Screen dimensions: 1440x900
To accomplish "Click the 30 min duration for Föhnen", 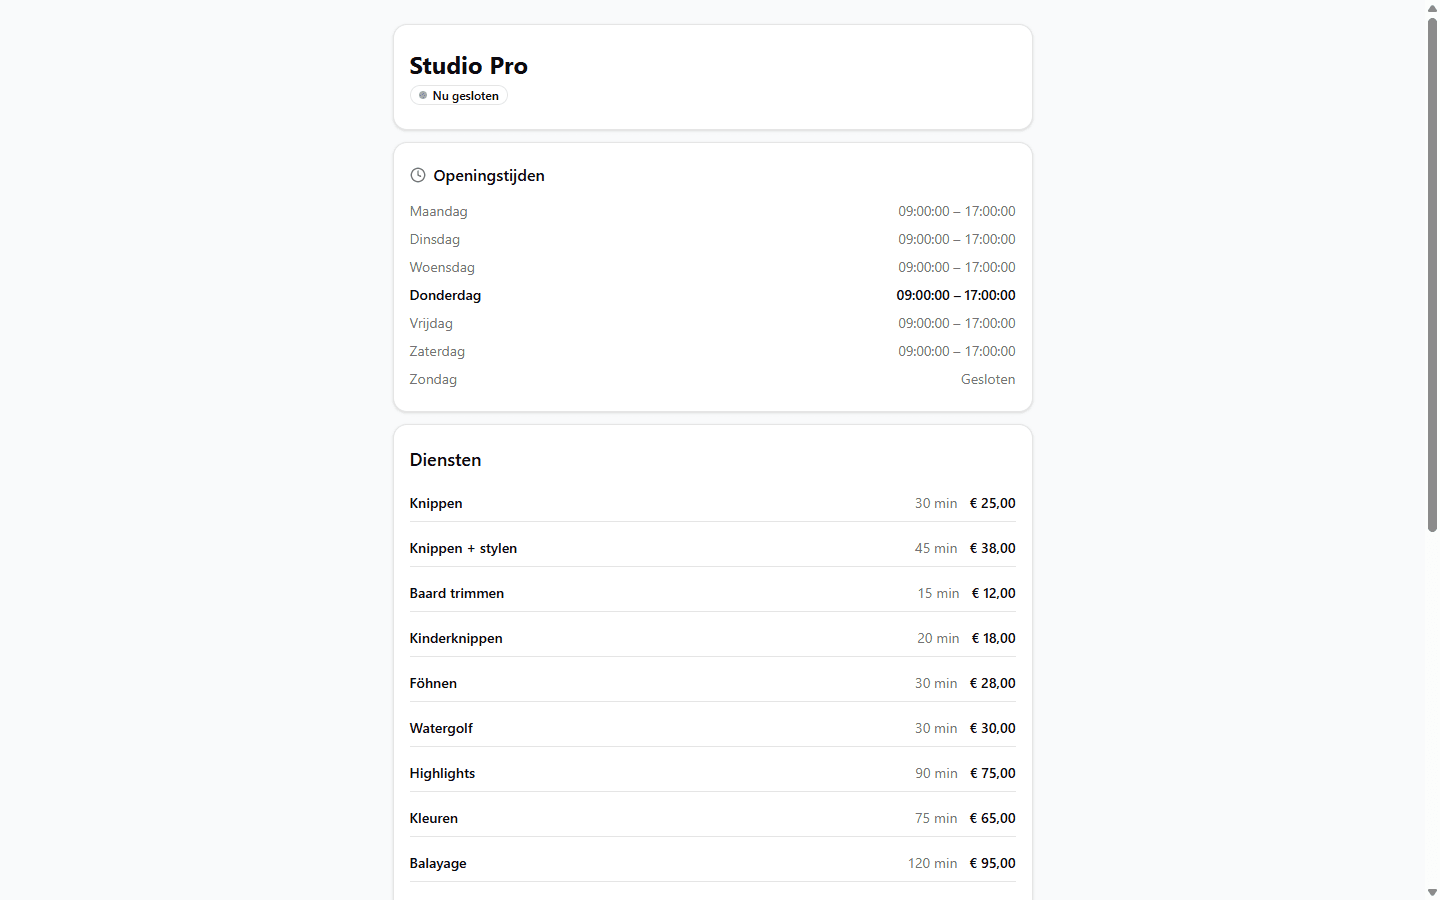I will [936, 683].
